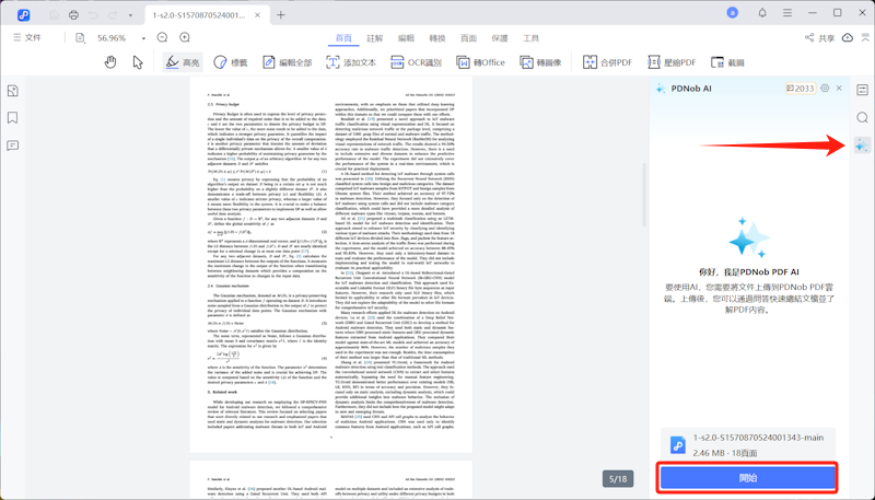This screenshot has width=875, height=500.
Task: Open the properties panel in right sidebar
Action: (x=862, y=89)
